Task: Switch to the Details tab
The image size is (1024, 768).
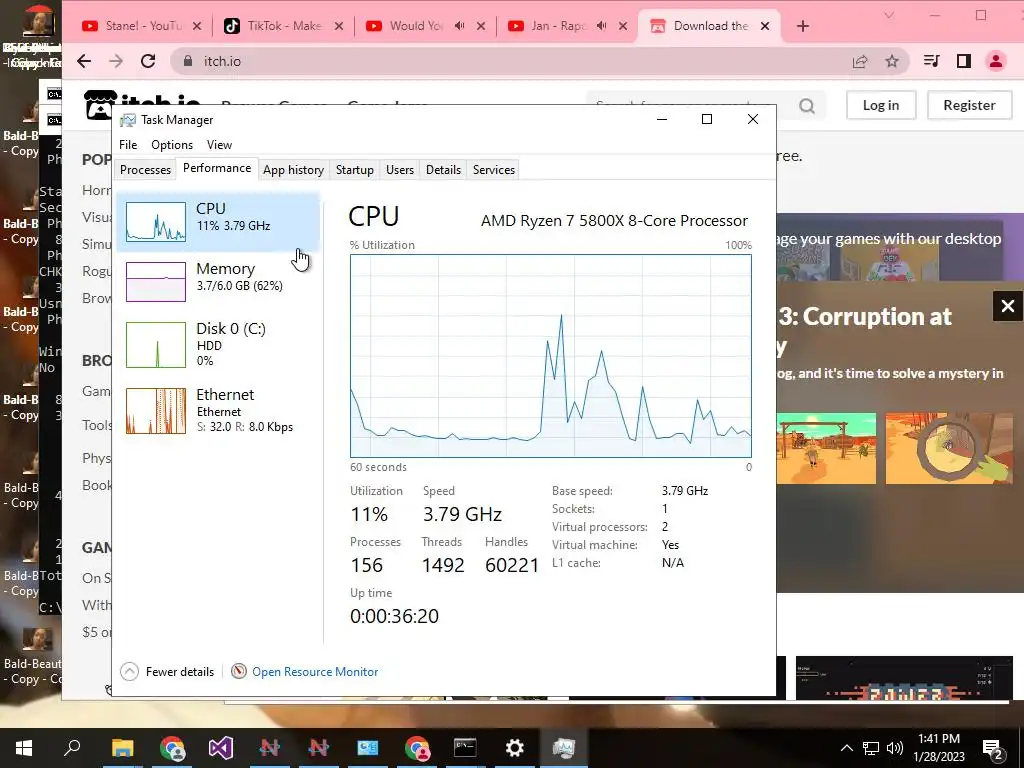Action: pos(443,170)
